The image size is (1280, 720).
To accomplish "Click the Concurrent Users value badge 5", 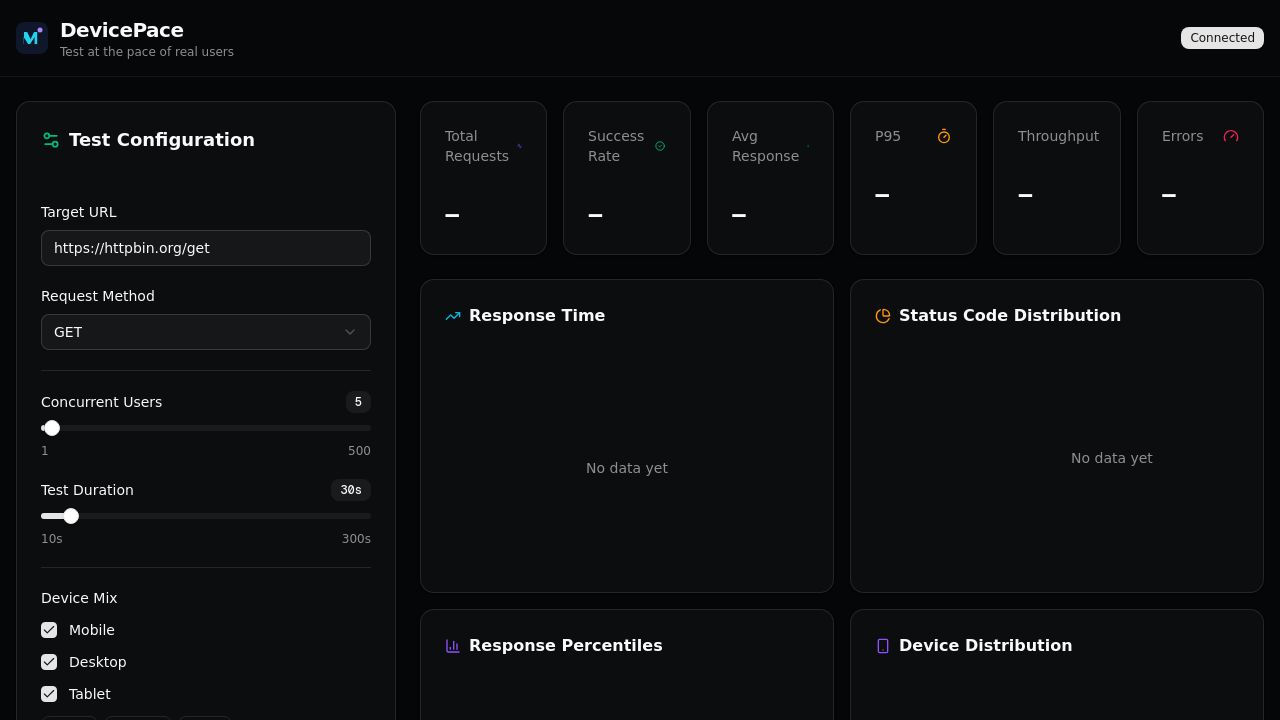I will 358,402.
